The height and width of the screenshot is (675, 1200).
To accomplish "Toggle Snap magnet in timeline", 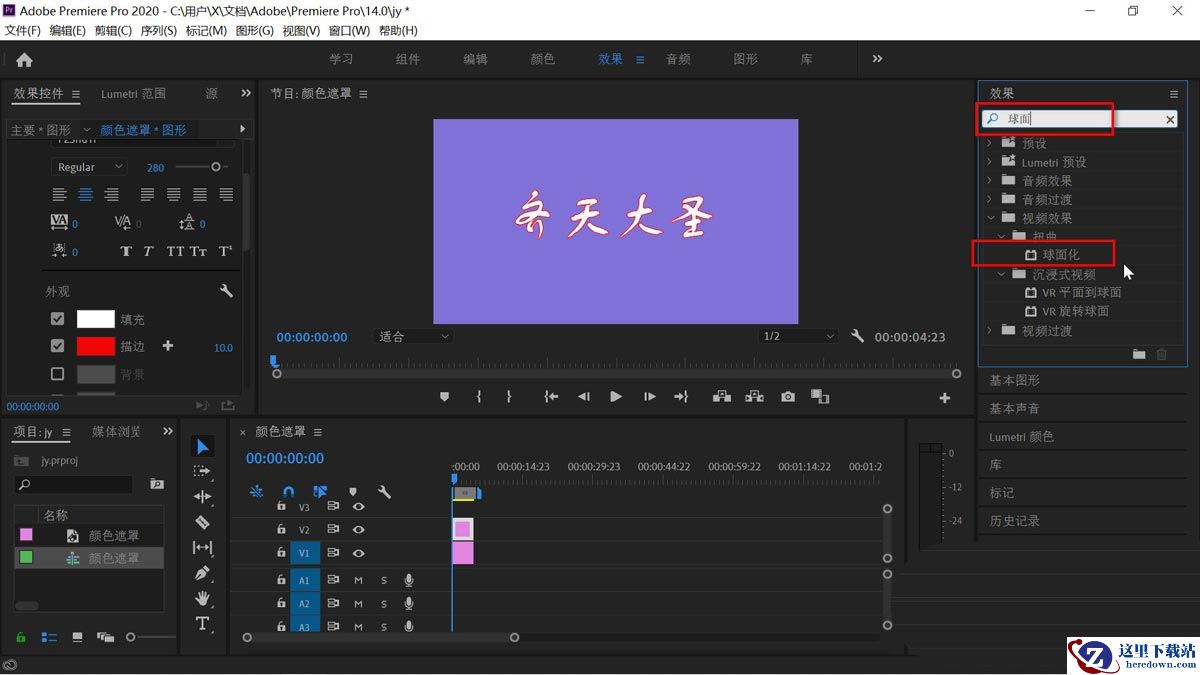I will [288, 492].
